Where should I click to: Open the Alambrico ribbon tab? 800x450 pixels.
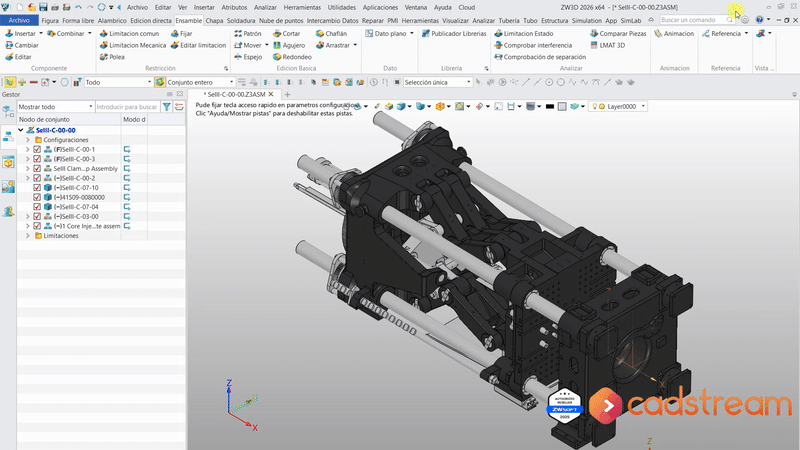112,20
